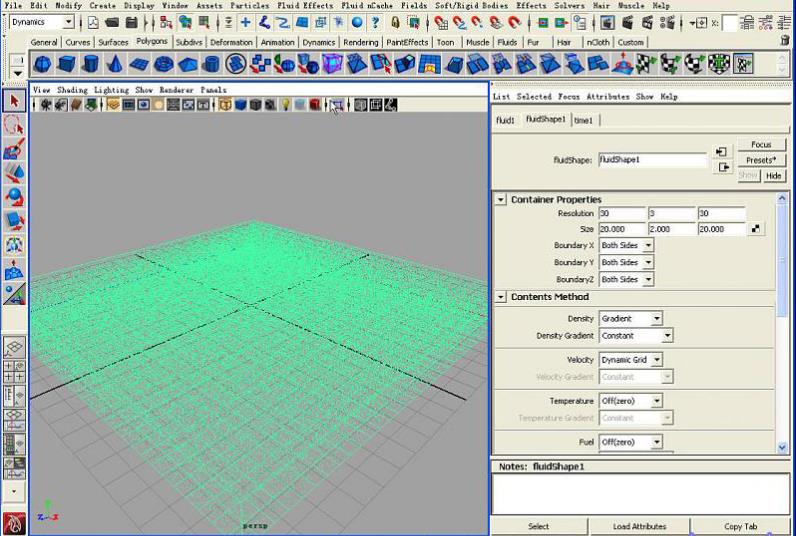This screenshot has width=796, height=536.
Task: Click the Notes text area
Action: [641, 494]
